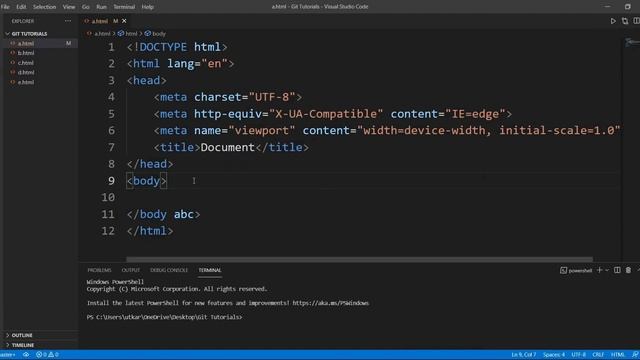Open the Selection menu
640x360 pixels.
44,7
